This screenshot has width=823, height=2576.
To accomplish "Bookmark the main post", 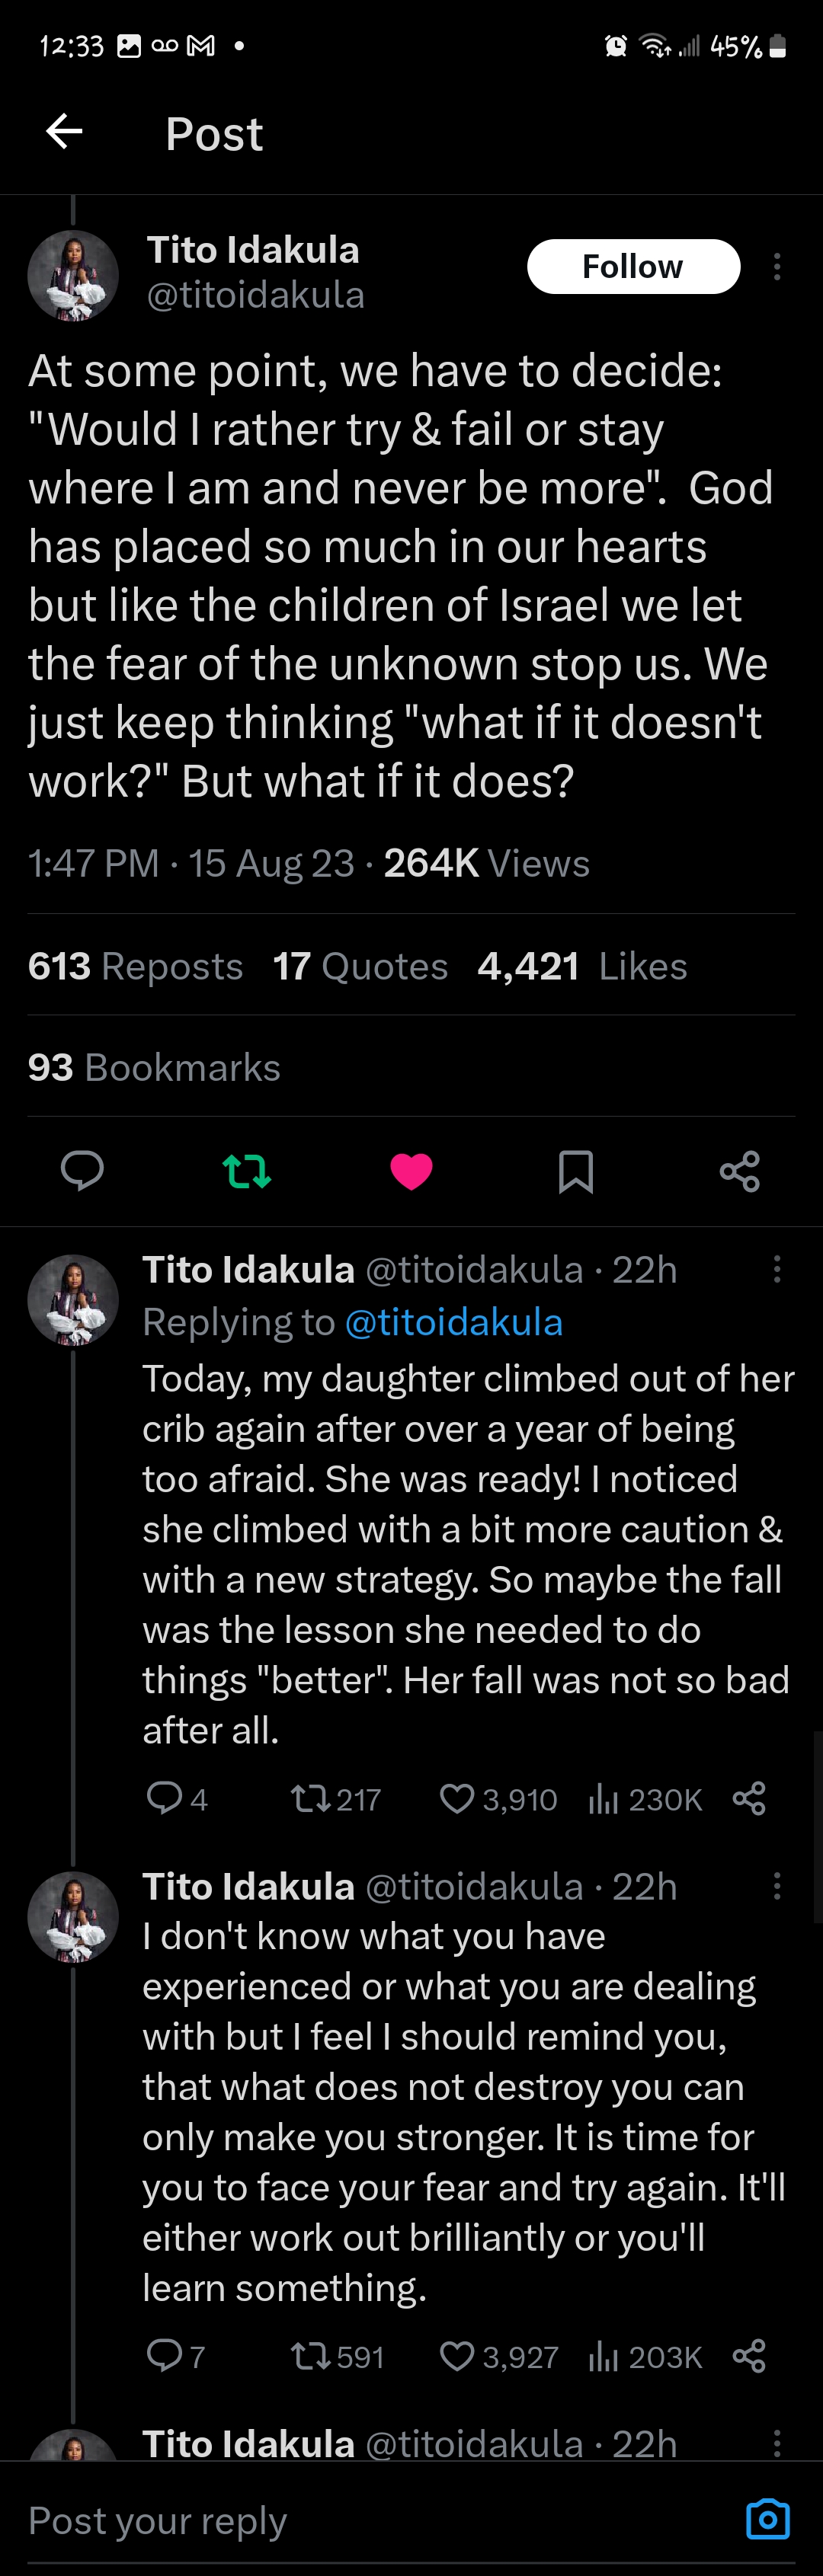I will tap(575, 1171).
